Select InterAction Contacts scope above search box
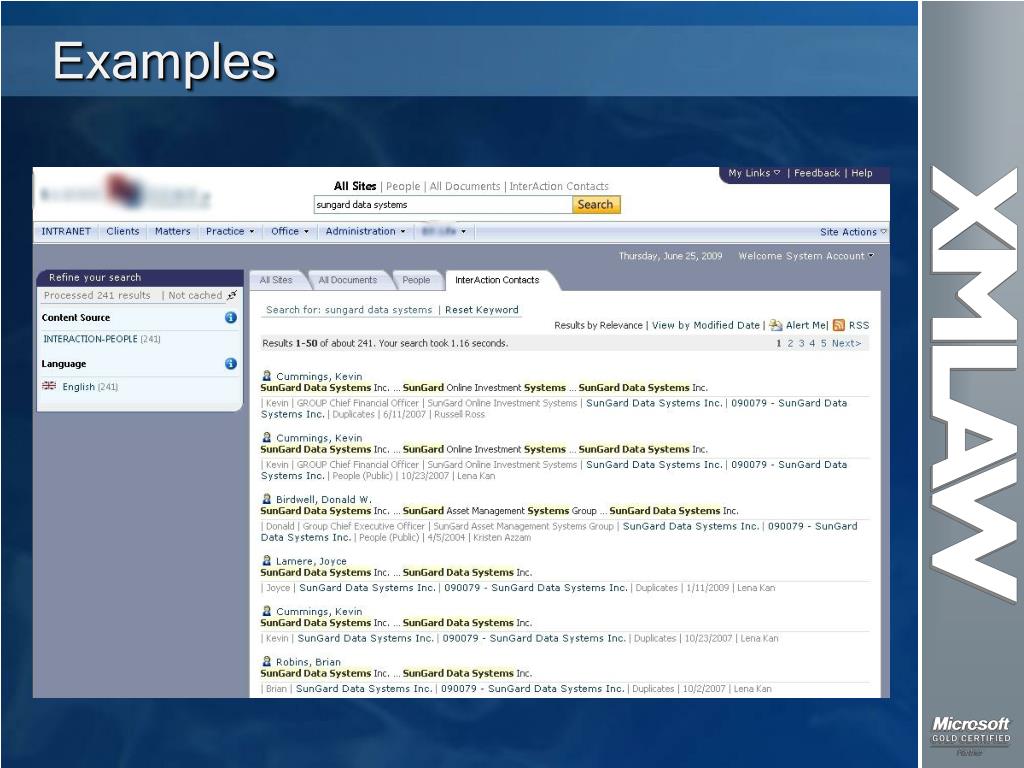Screen dimensions: 1024x768 pos(559,186)
